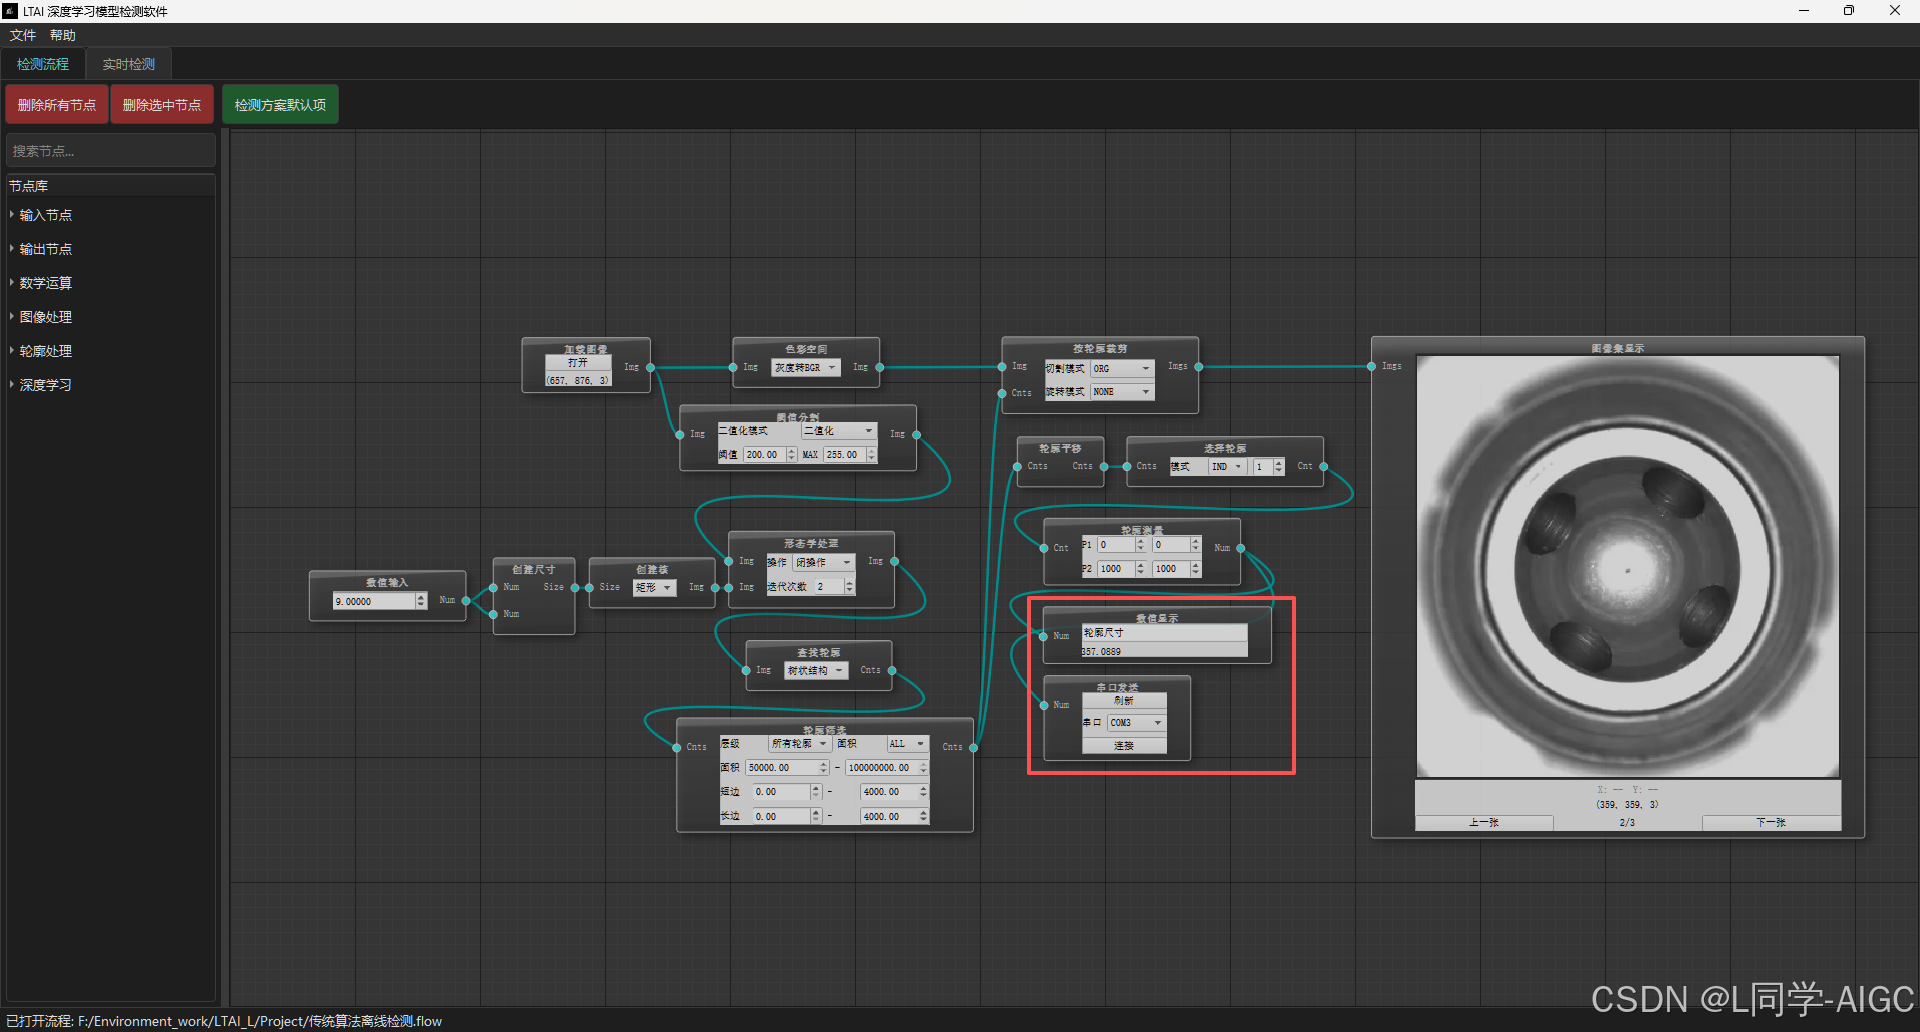Click the Imgs output port of 按轮廓裁剪
This screenshot has height=1032, width=1920.
[x=1198, y=367]
